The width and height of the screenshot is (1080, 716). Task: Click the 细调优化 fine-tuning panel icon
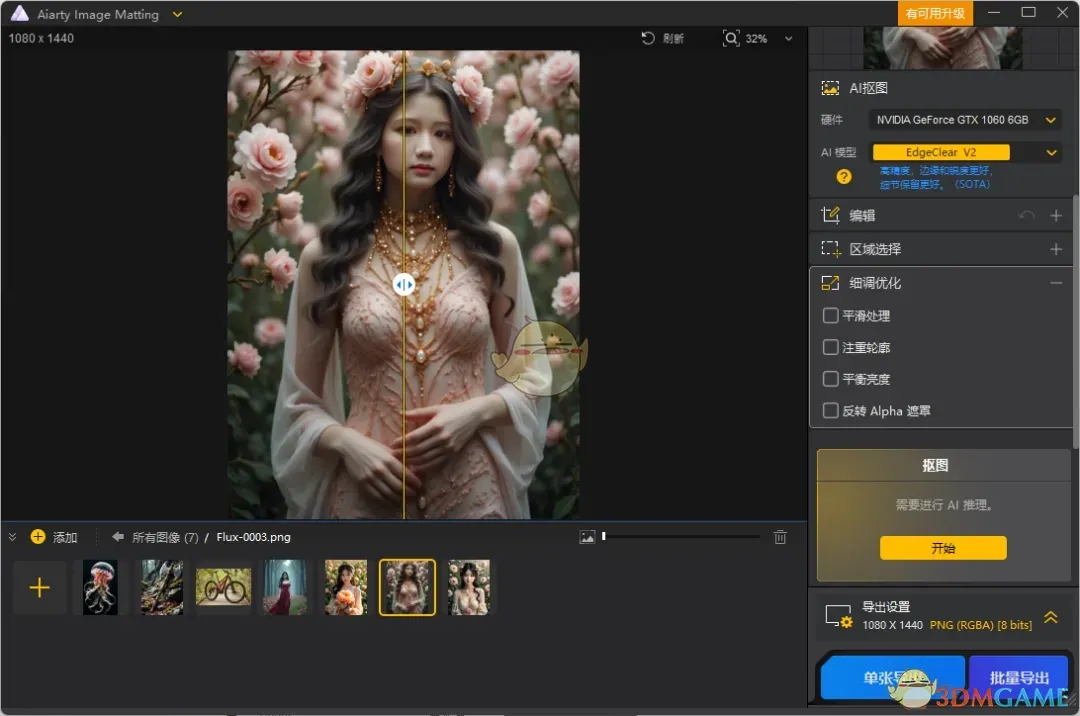tap(829, 283)
